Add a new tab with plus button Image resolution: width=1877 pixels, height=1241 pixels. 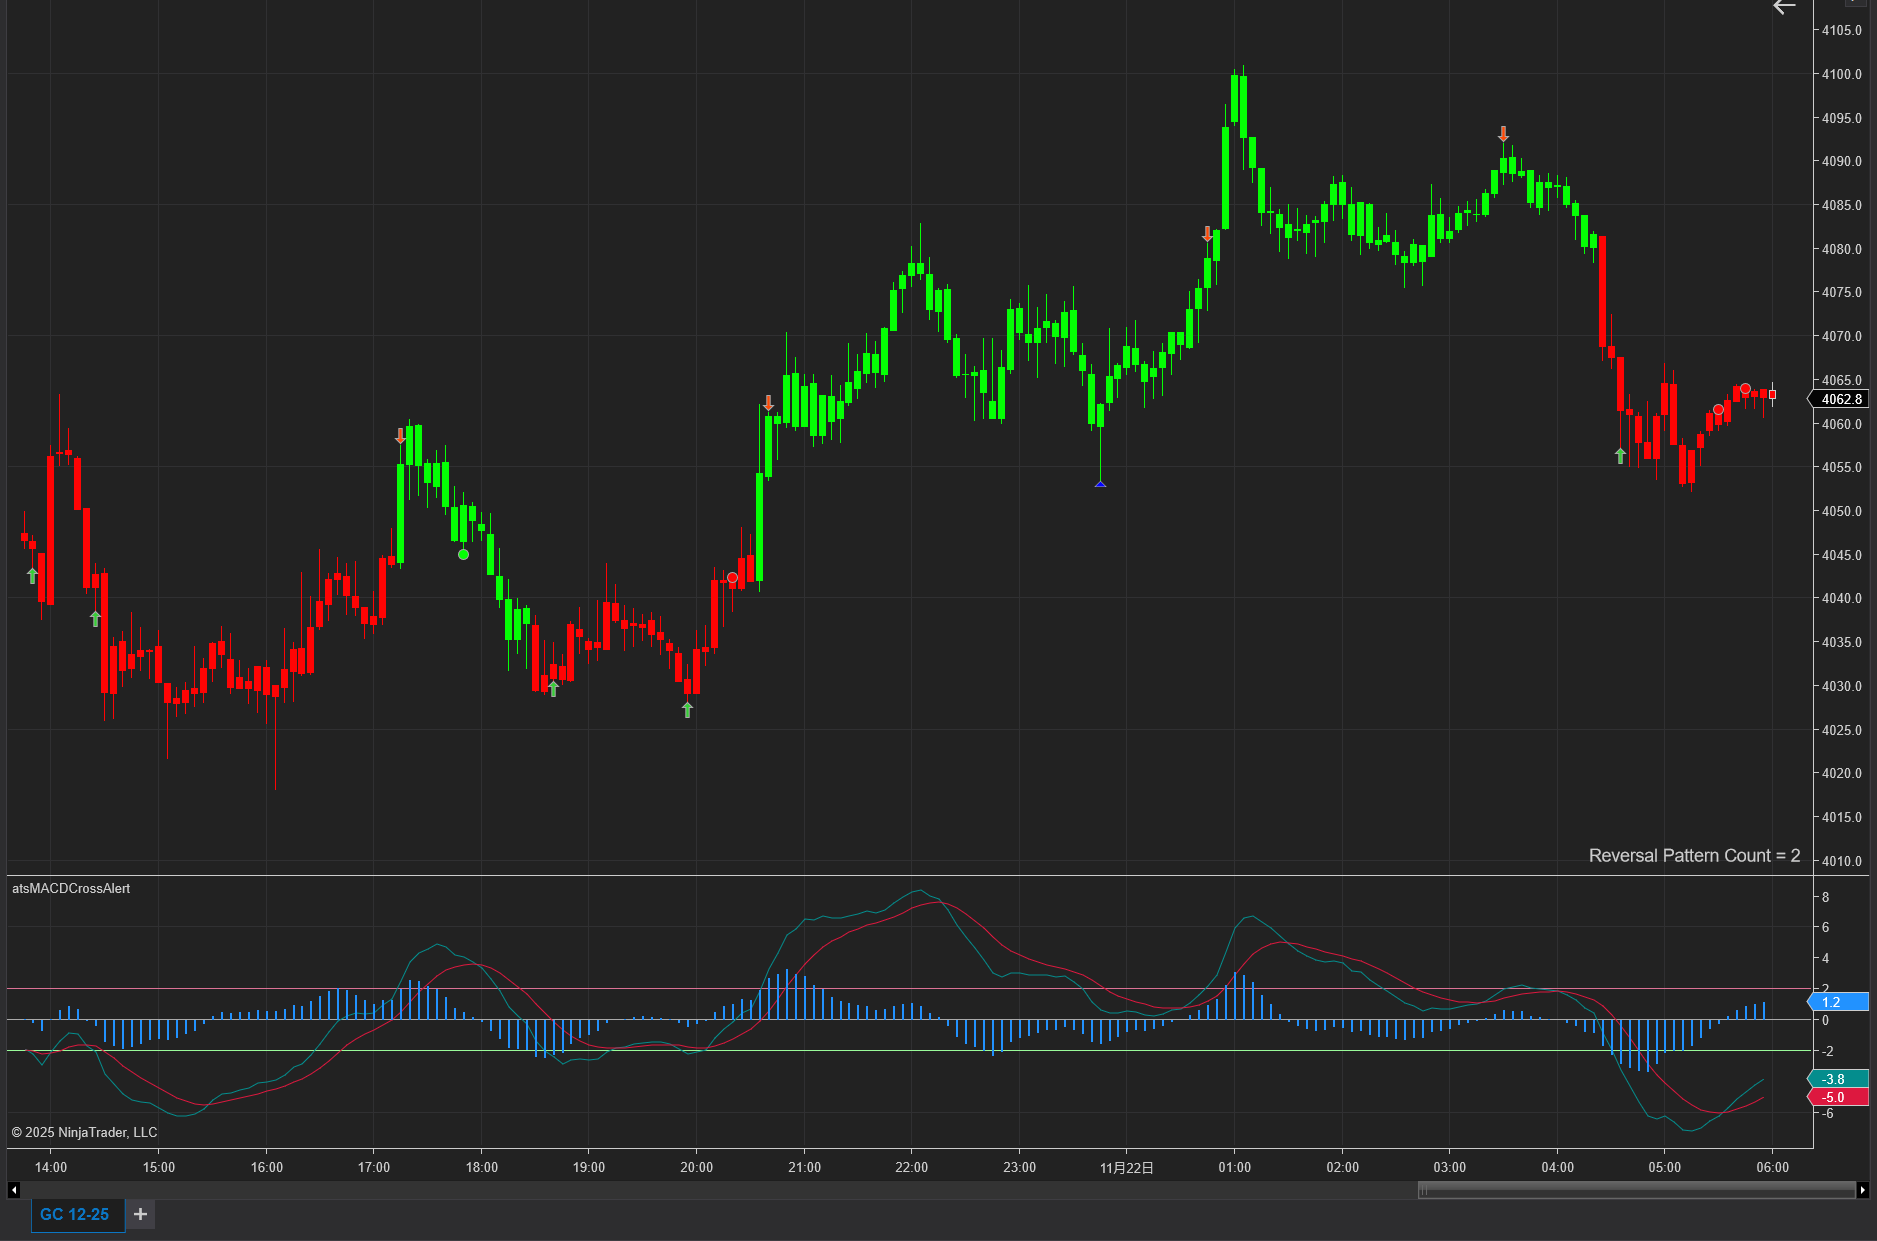pyautogui.click(x=140, y=1214)
